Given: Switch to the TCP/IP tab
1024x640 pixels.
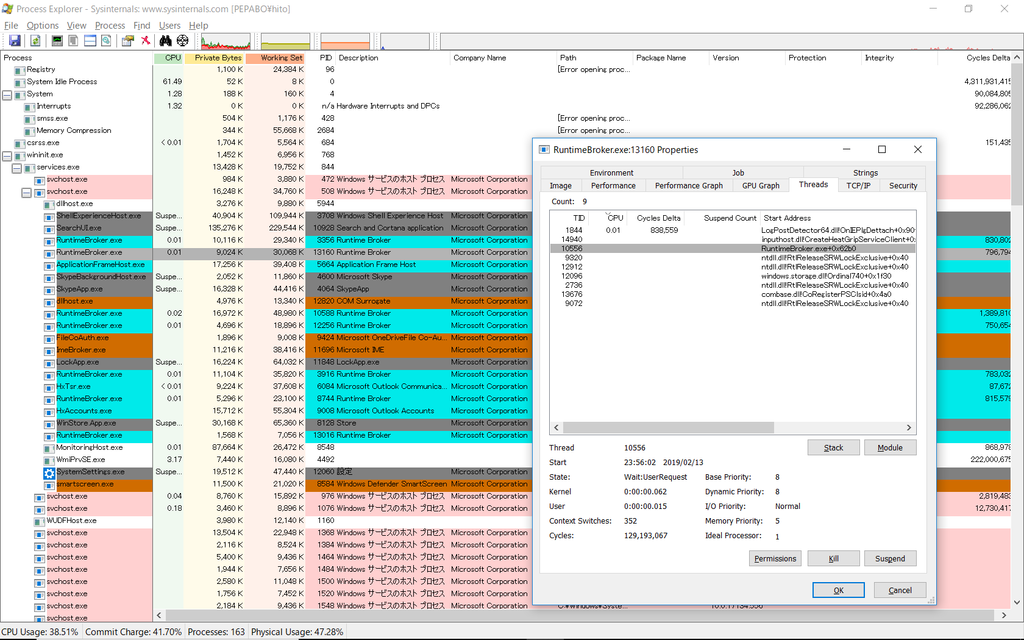Looking at the screenshot, I should [x=858, y=185].
